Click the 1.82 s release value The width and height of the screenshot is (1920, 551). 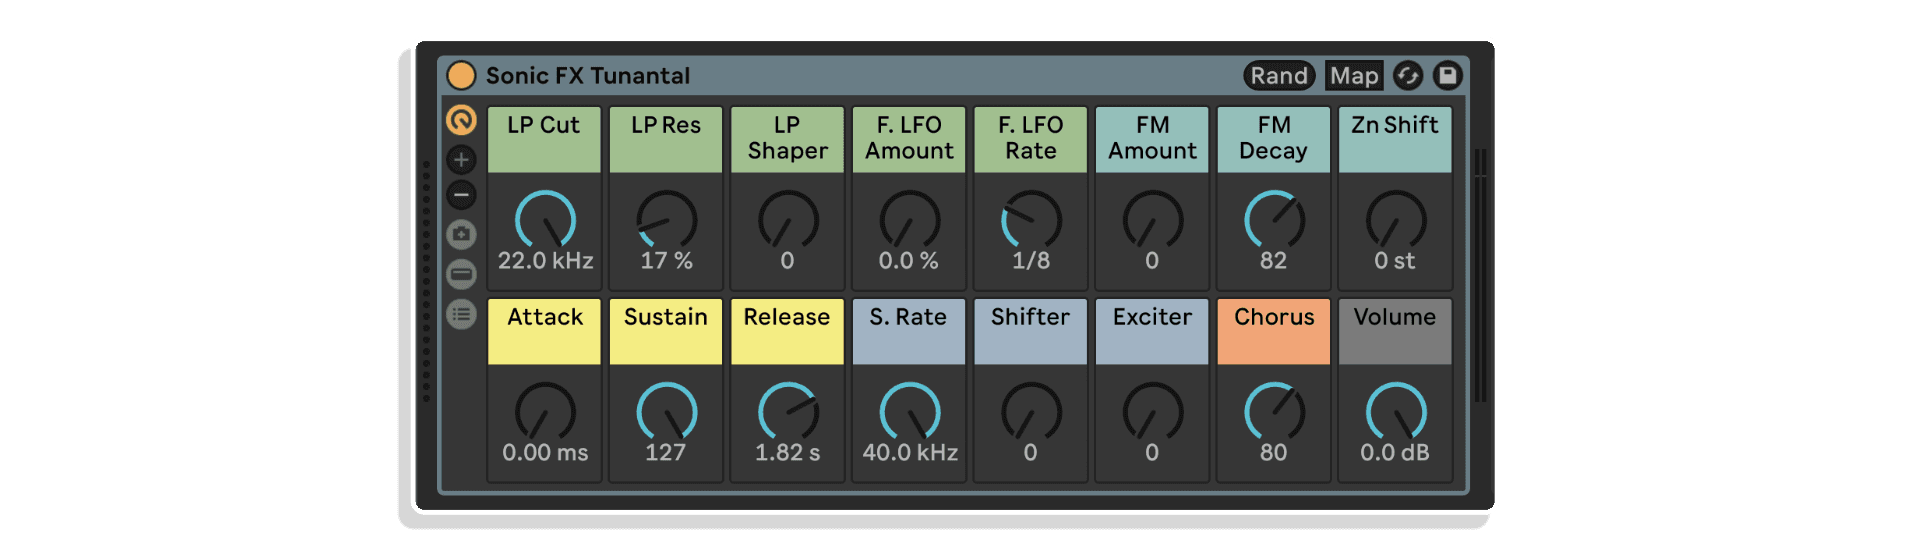788,453
